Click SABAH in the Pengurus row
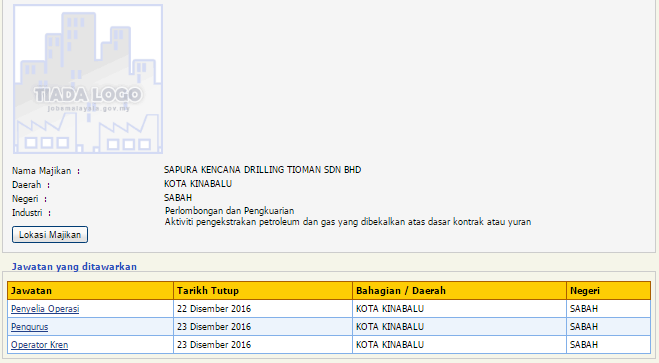Viewport: 659px width, 363px height. click(584, 327)
